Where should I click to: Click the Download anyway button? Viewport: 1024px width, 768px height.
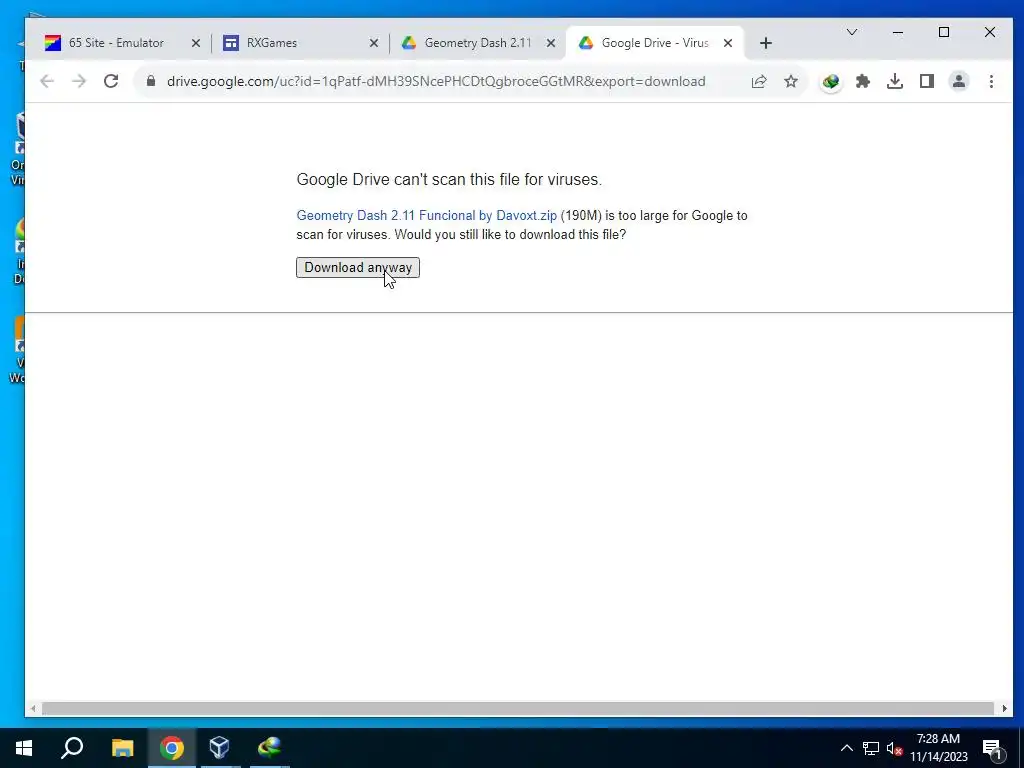click(358, 268)
